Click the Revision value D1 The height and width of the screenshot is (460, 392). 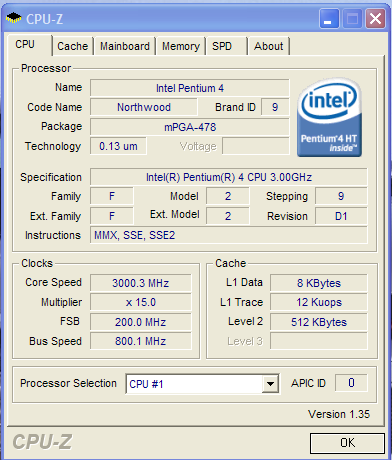click(x=341, y=216)
